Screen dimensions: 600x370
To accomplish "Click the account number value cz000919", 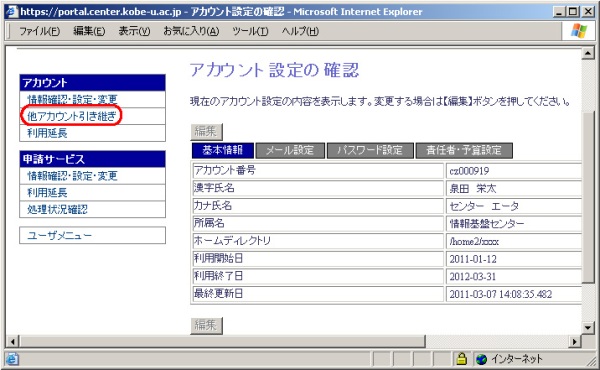I will [x=469, y=171].
